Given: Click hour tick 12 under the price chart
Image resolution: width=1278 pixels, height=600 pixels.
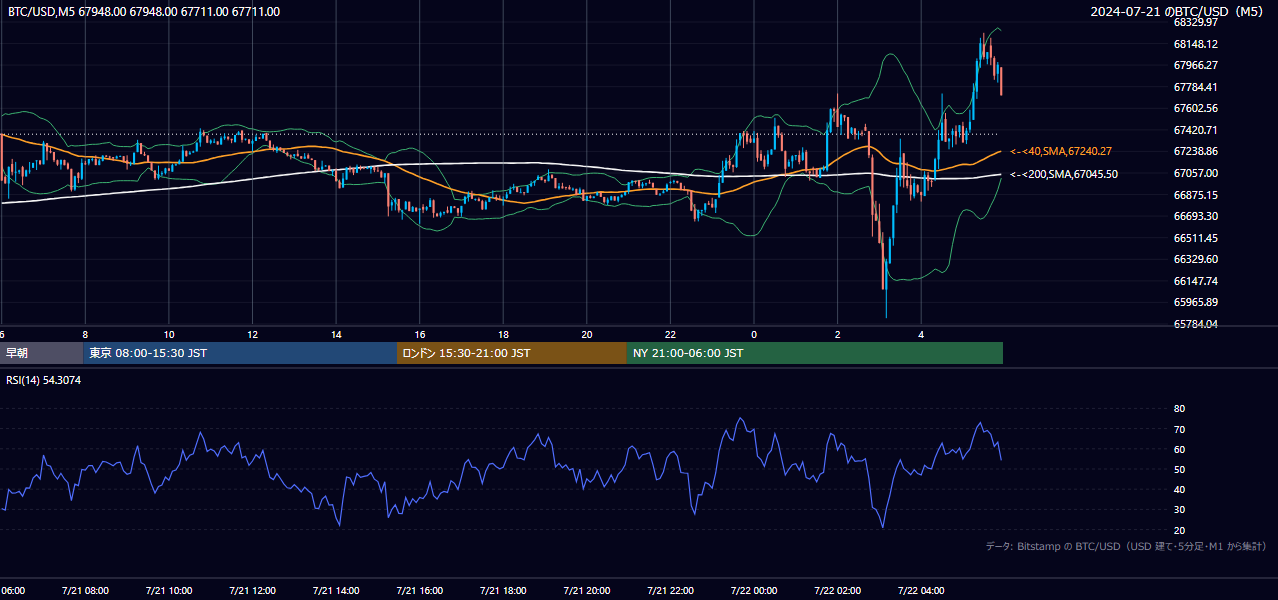Looking at the screenshot, I should coord(252,334).
